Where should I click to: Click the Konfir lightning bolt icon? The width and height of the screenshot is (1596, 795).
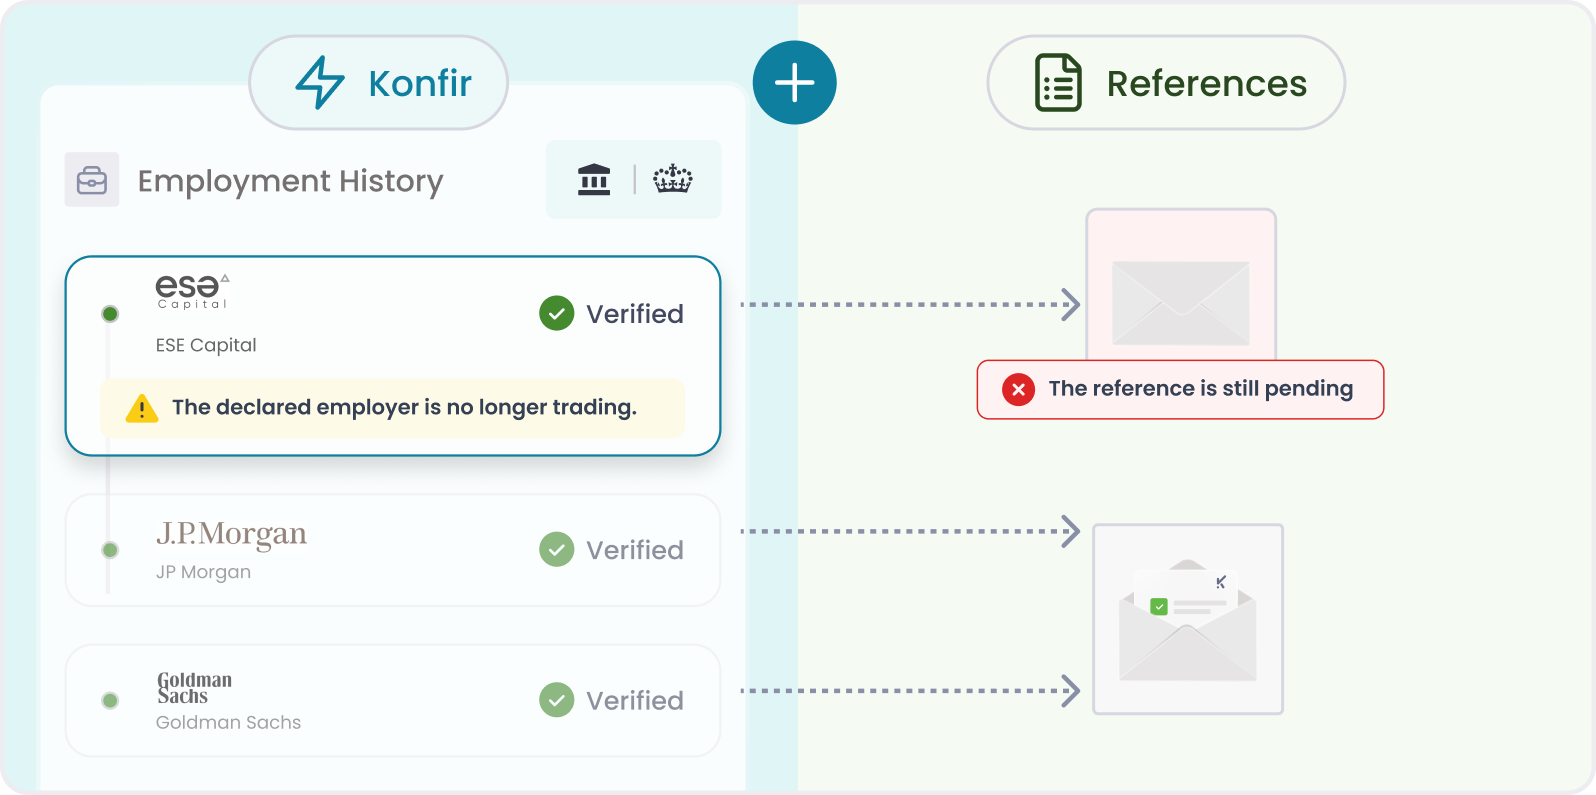320,82
